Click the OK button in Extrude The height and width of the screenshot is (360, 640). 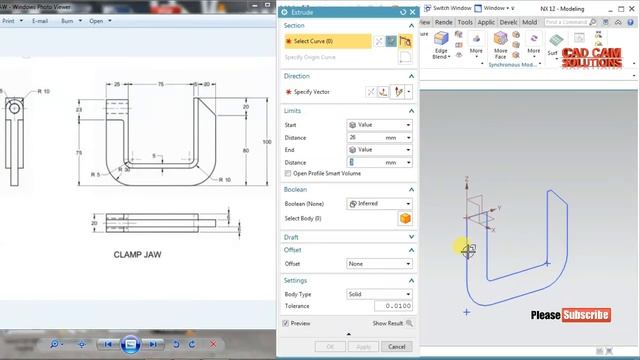(x=330, y=347)
